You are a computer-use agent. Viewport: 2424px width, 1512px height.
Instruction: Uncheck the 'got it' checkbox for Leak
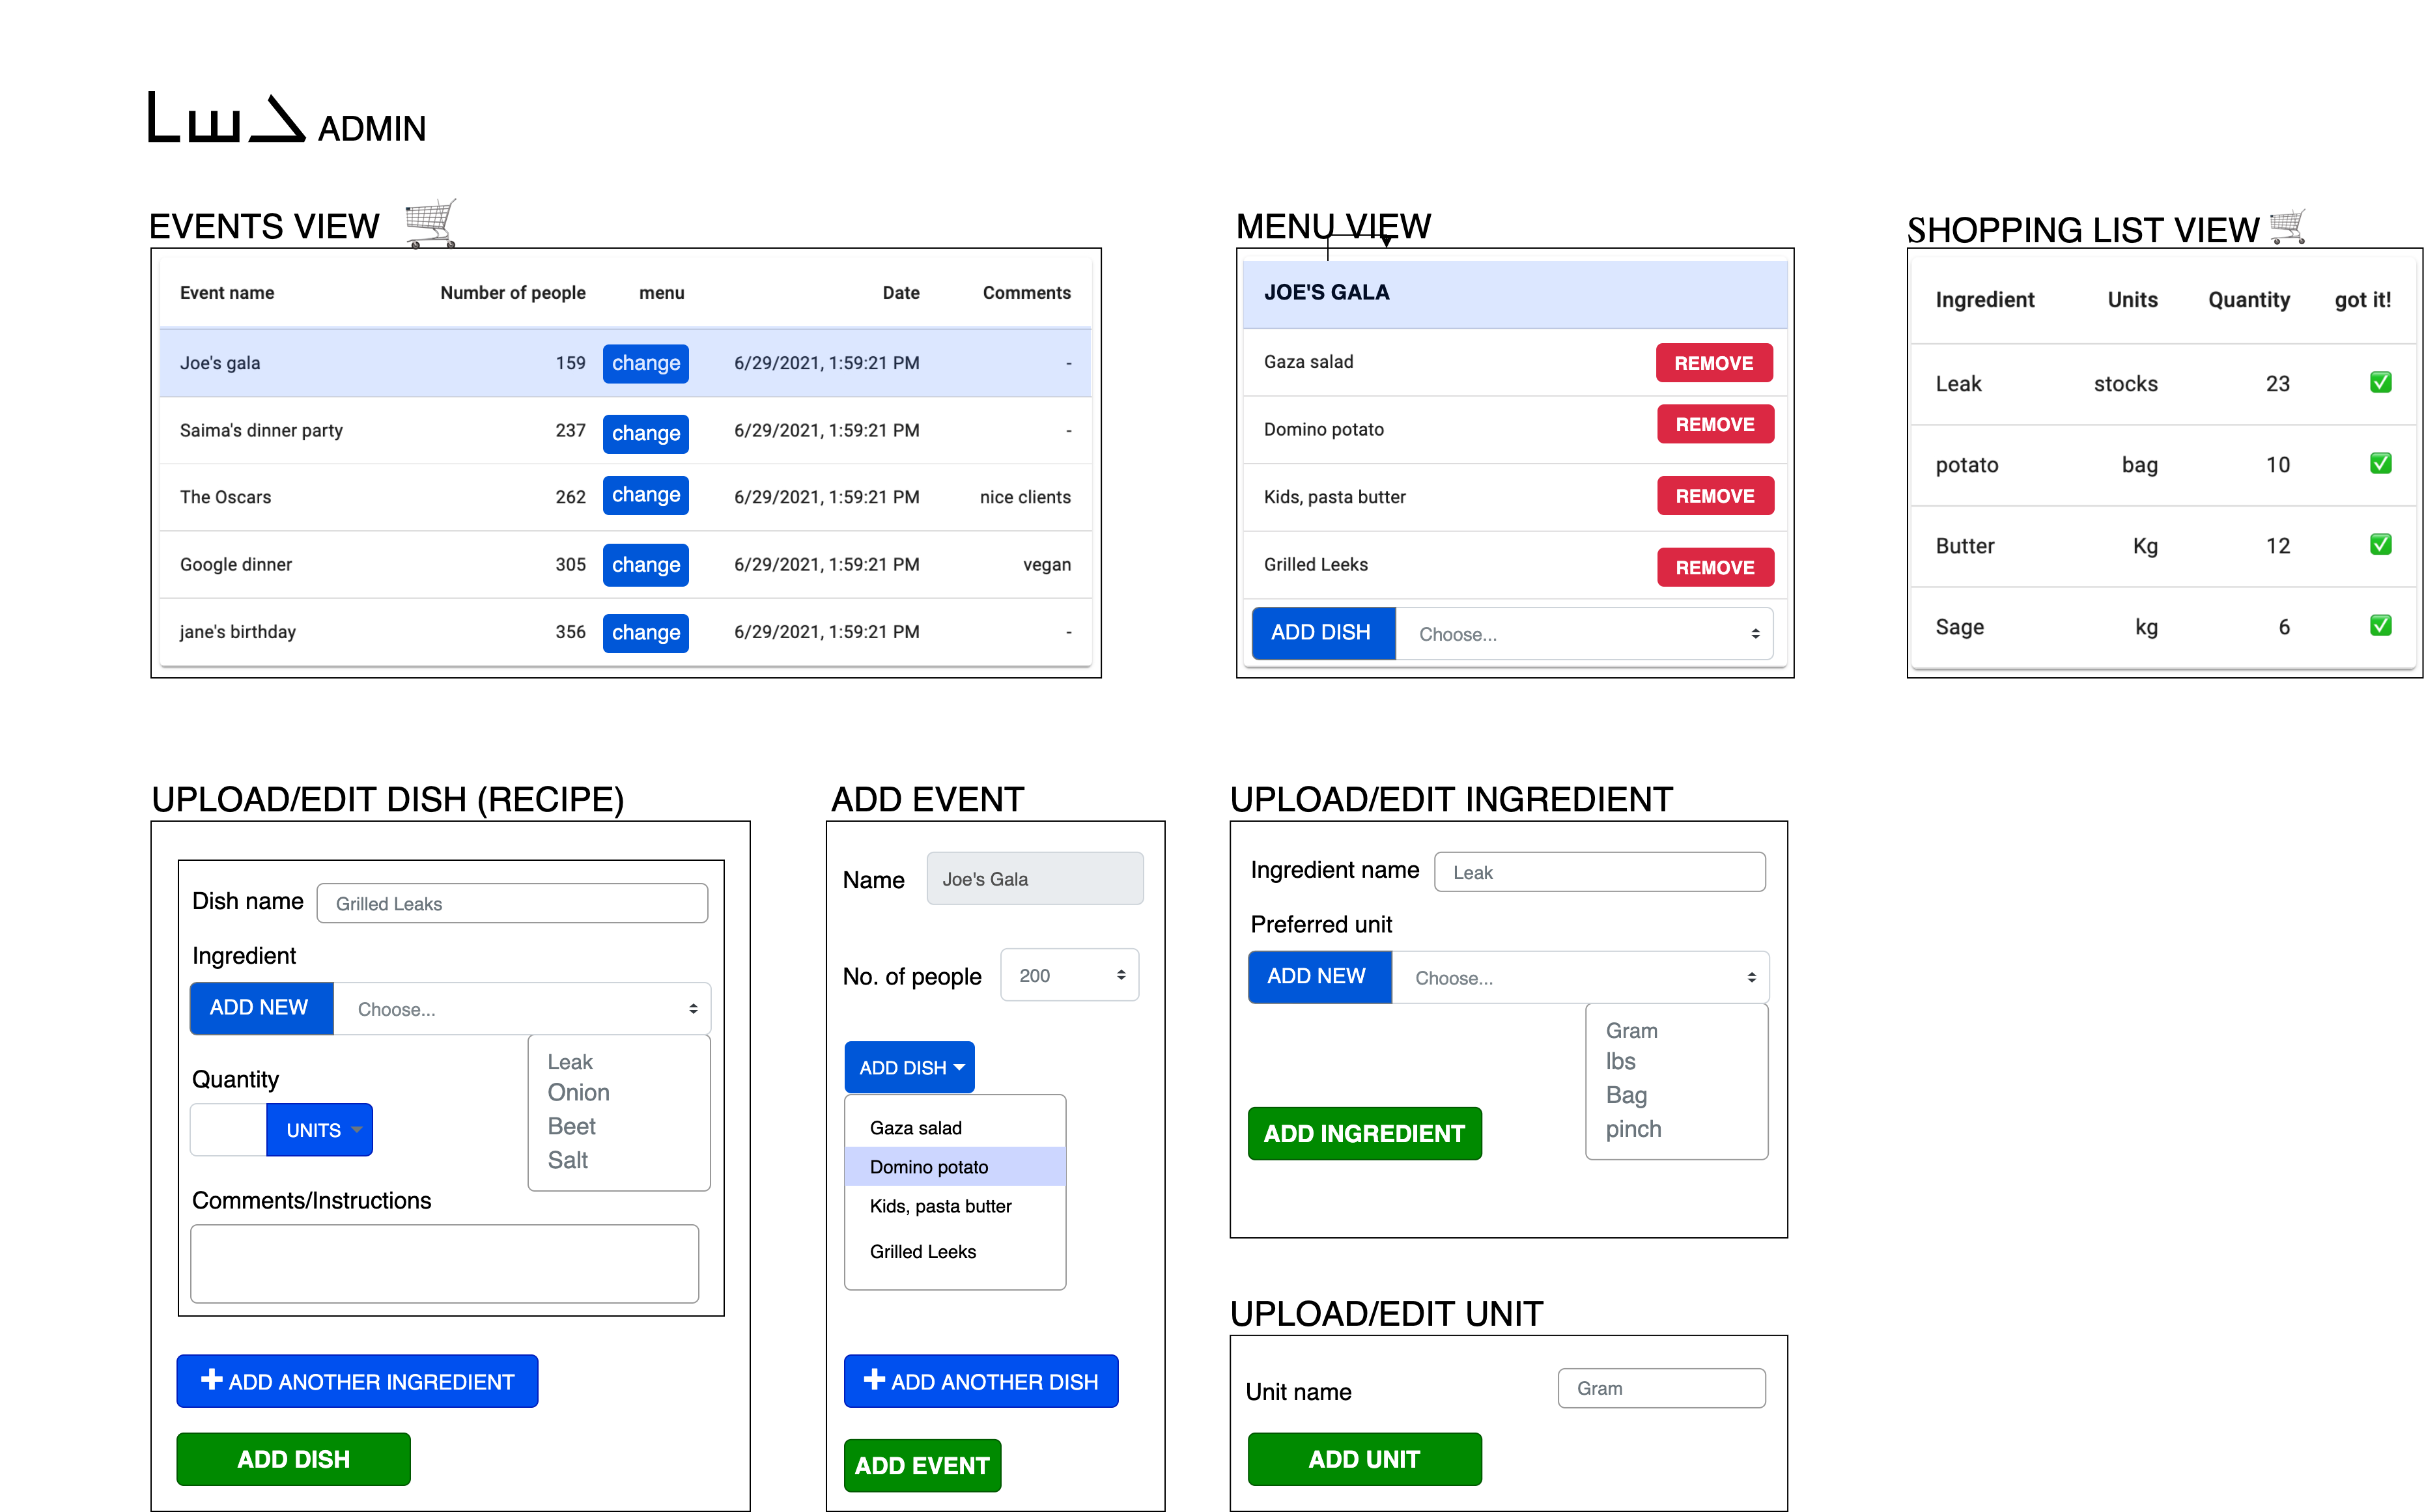pos(2381,382)
